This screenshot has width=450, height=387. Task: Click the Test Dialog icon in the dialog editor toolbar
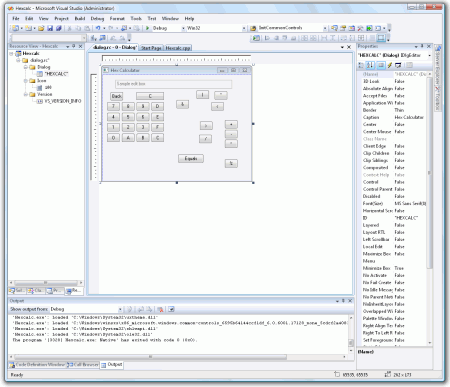coord(256,38)
